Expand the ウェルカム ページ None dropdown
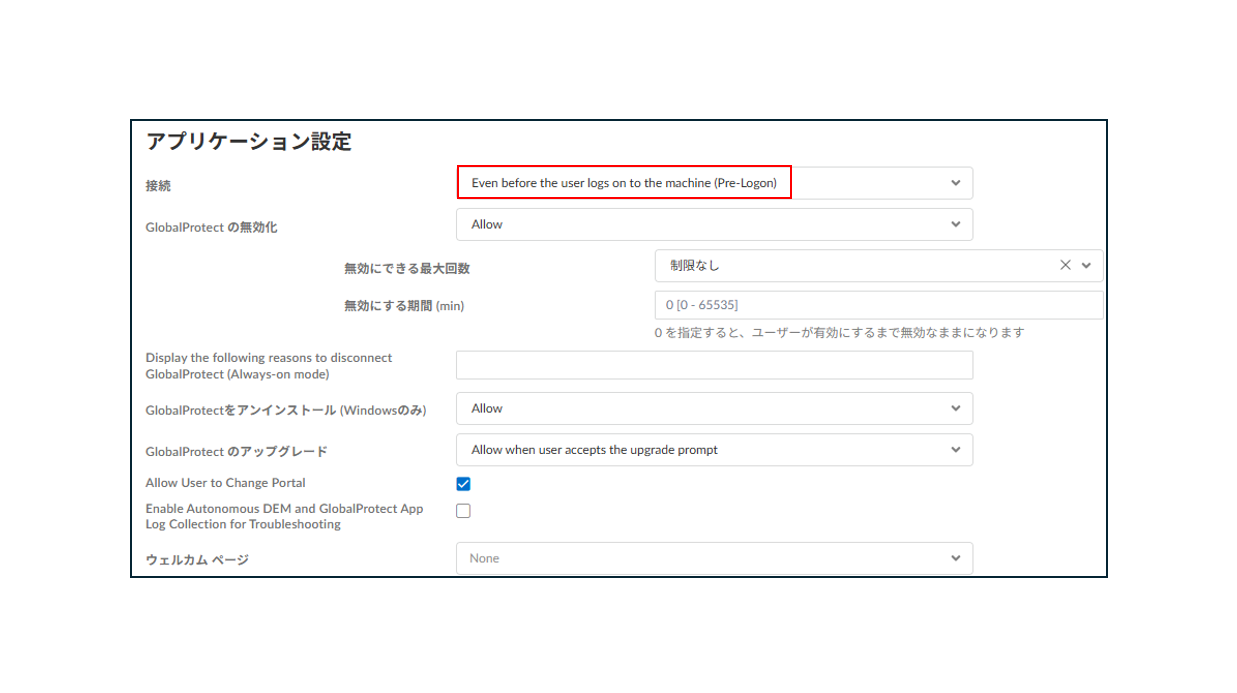The height and width of the screenshot is (693, 1237). click(x=713, y=558)
